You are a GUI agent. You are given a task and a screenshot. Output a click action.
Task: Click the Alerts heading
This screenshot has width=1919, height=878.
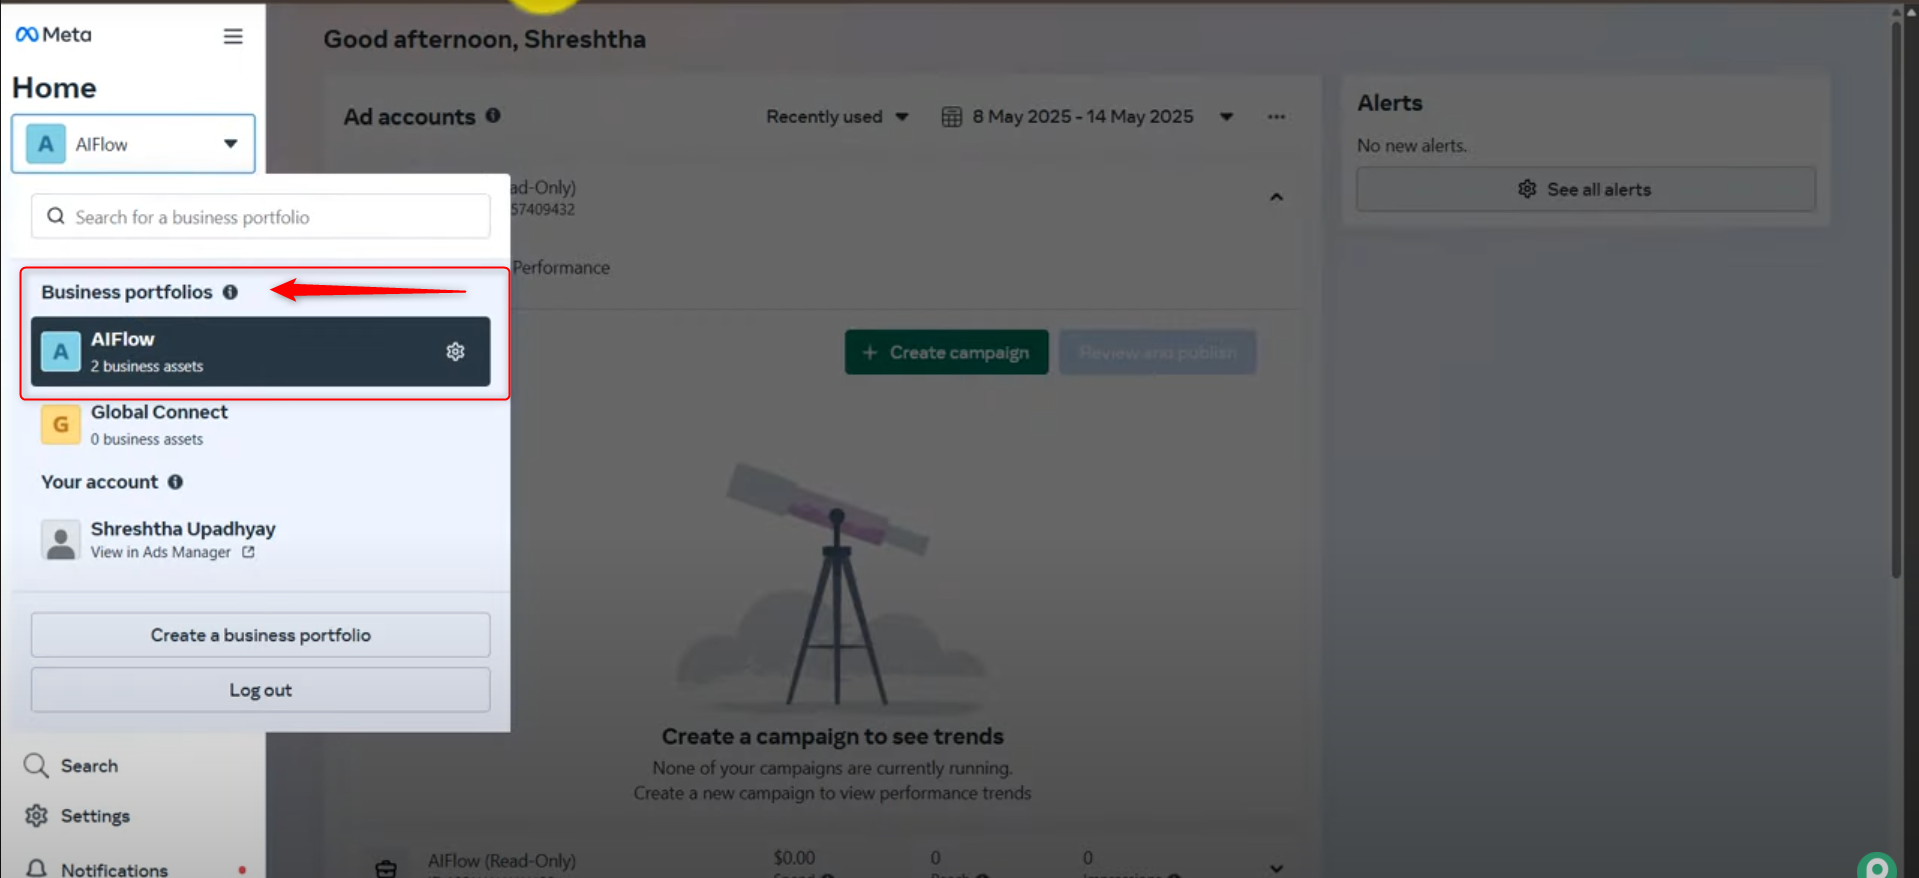click(1389, 103)
